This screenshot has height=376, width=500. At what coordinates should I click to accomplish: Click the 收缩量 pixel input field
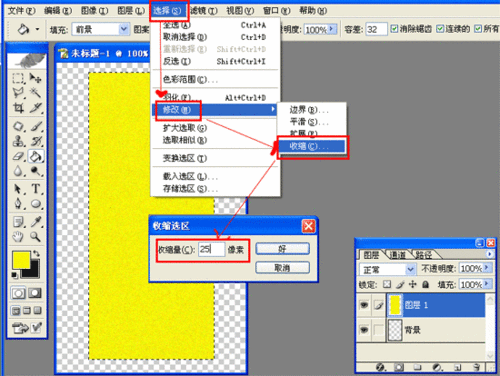coord(211,249)
